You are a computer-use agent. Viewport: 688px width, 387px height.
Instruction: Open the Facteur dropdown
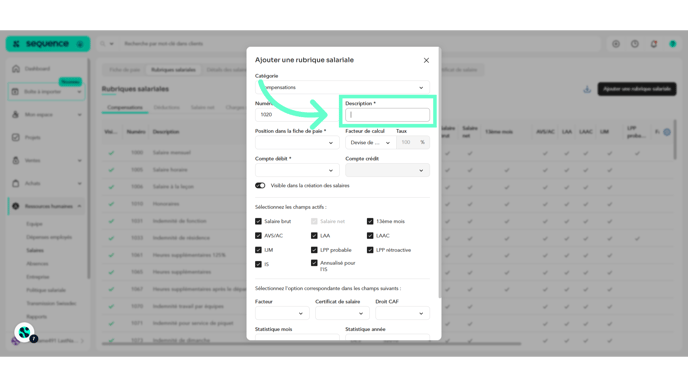[282, 313]
